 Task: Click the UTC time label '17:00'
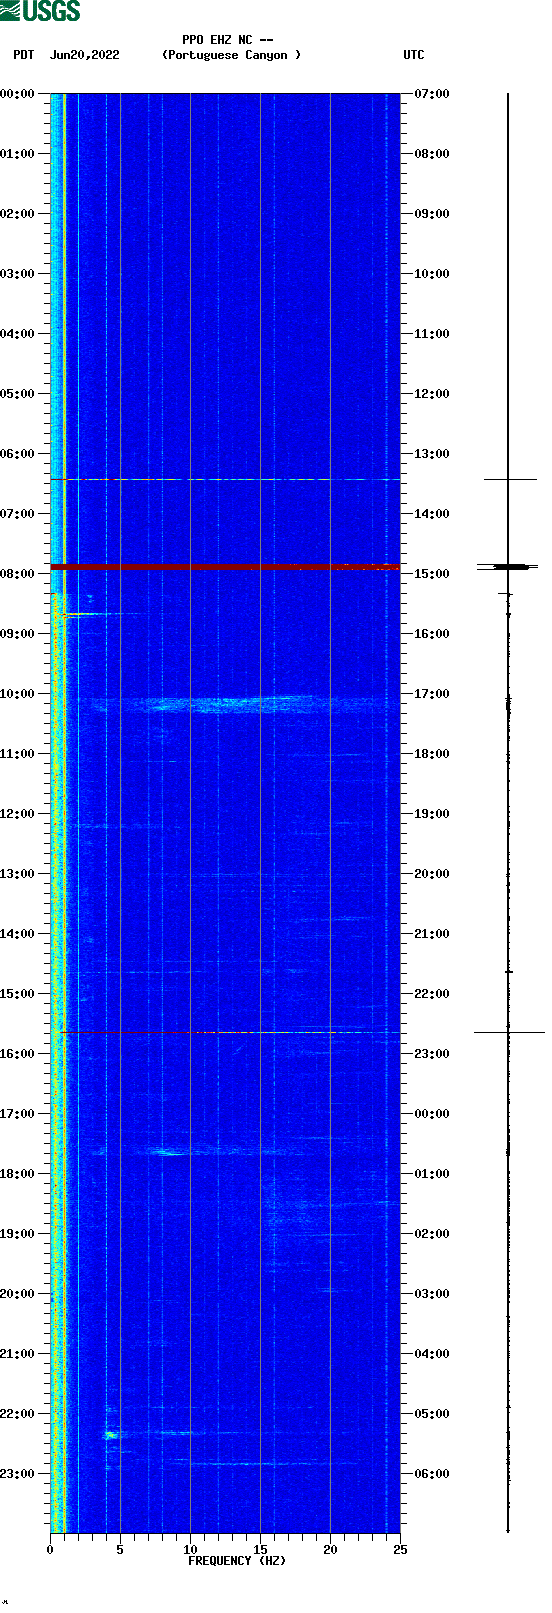coord(432,694)
